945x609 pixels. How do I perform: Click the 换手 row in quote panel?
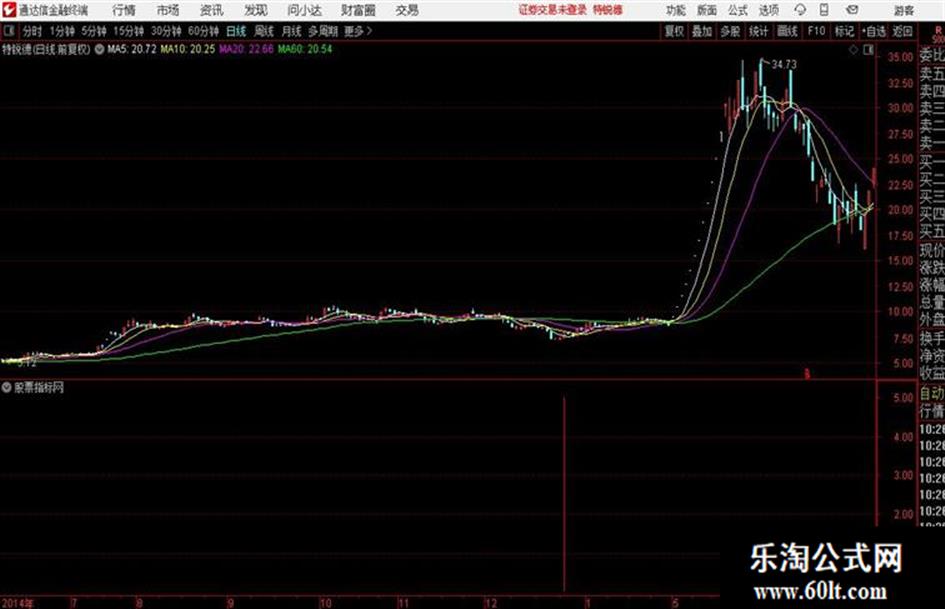pyautogui.click(x=932, y=338)
